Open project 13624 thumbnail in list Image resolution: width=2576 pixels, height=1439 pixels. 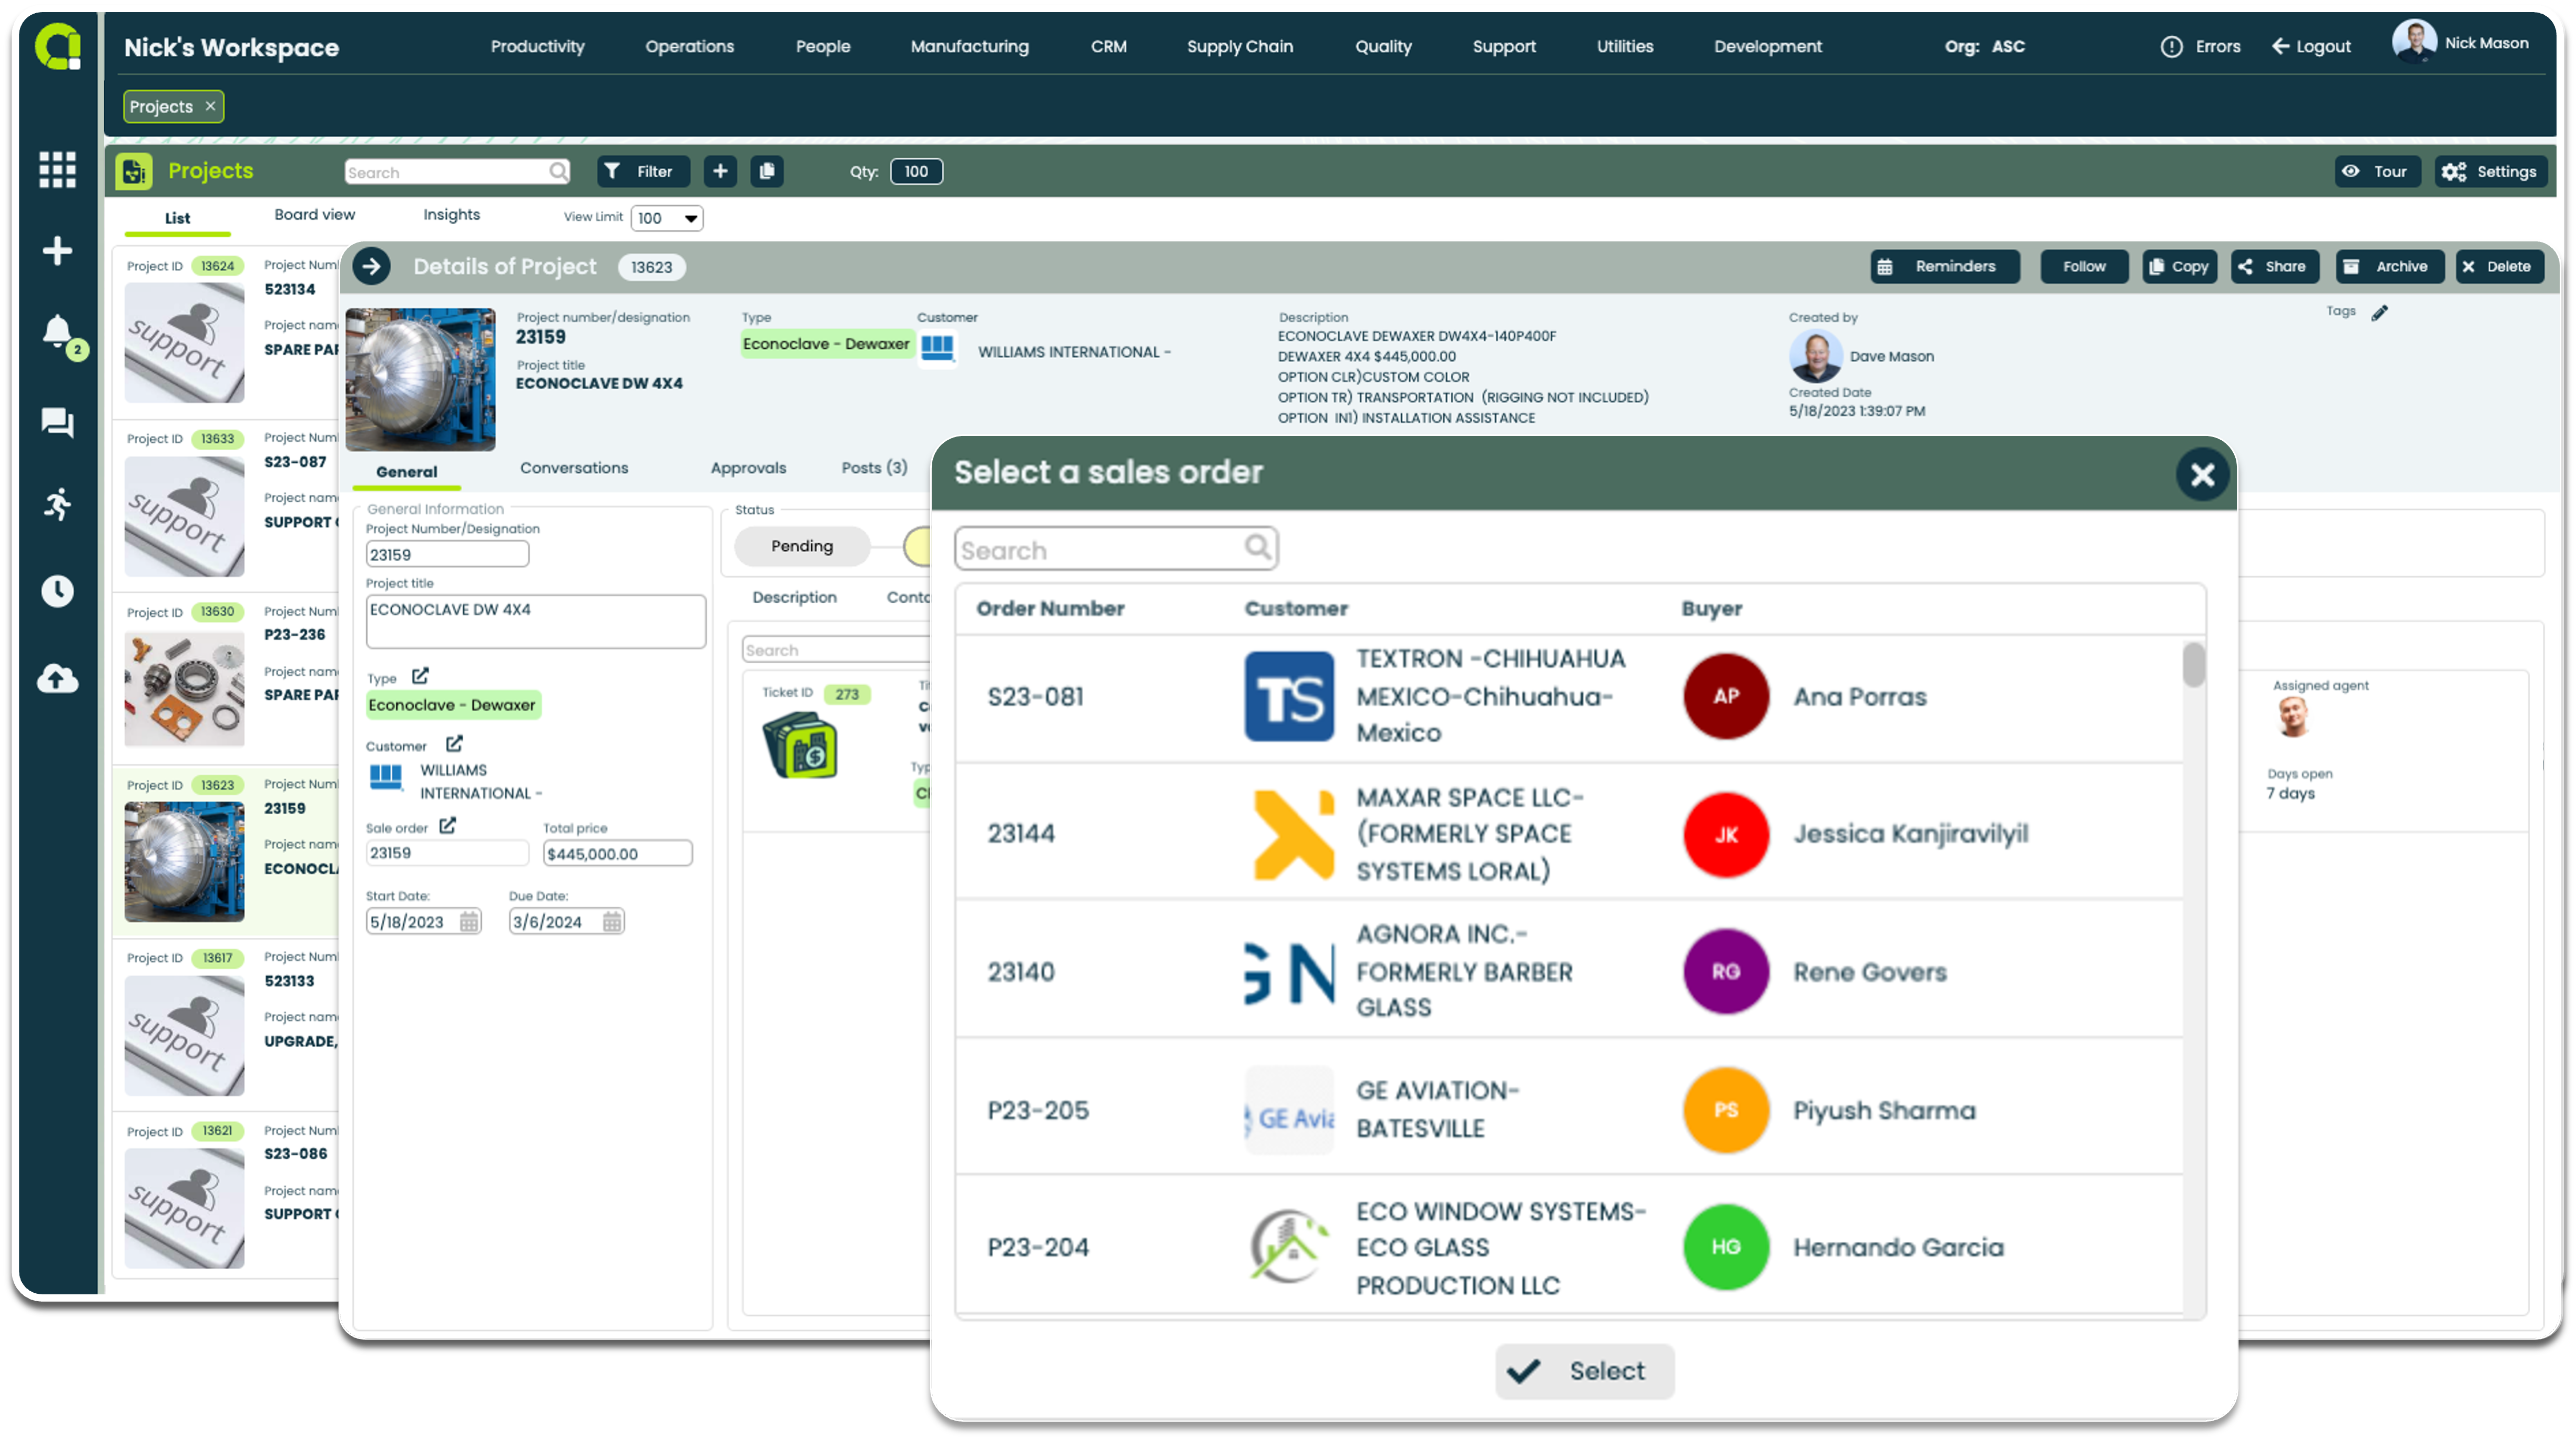[184, 342]
